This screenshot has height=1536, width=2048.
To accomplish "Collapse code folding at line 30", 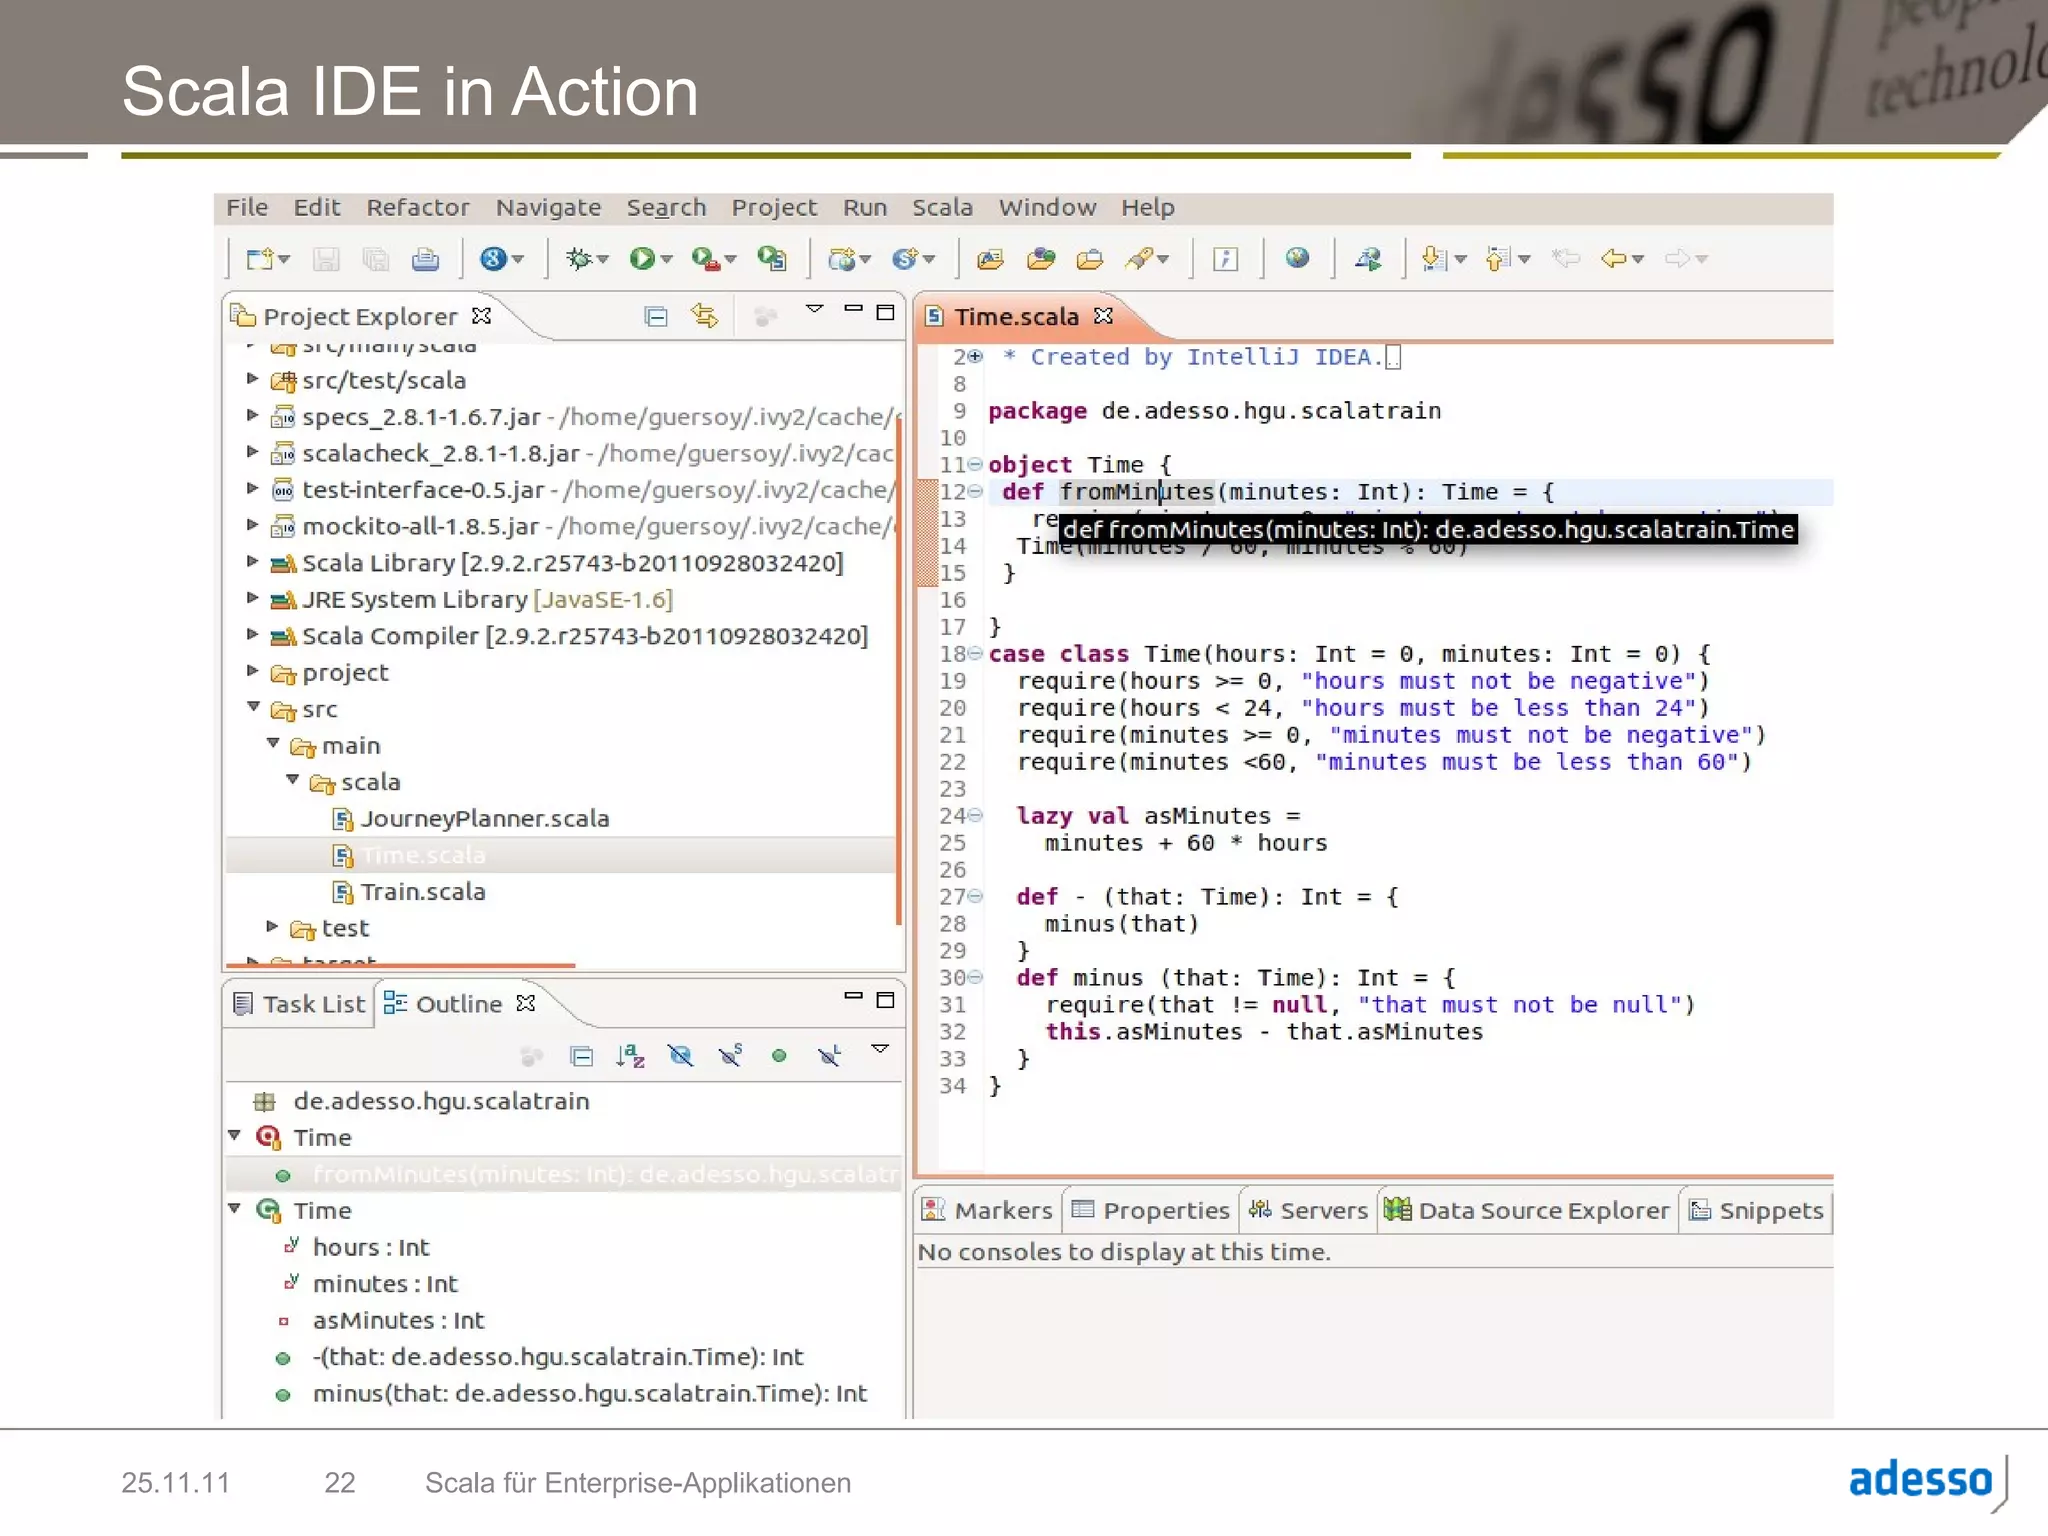I will [x=975, y=978].
